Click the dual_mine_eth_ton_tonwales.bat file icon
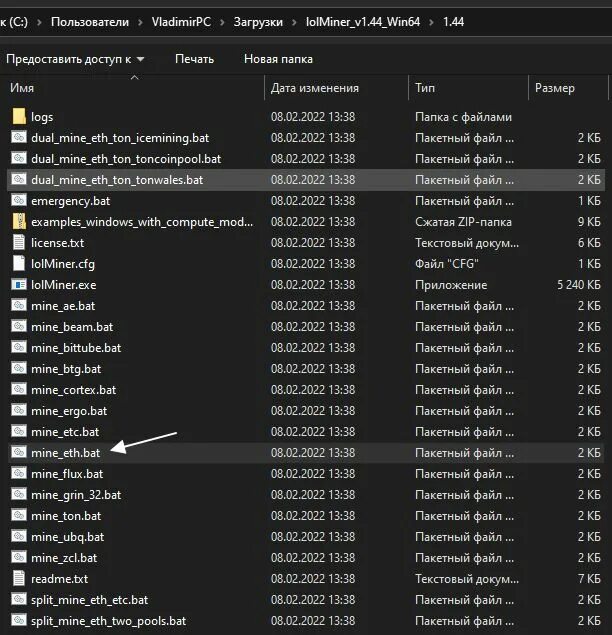The height and width of the screenshot is (635, 612). [x=19, y=179]
